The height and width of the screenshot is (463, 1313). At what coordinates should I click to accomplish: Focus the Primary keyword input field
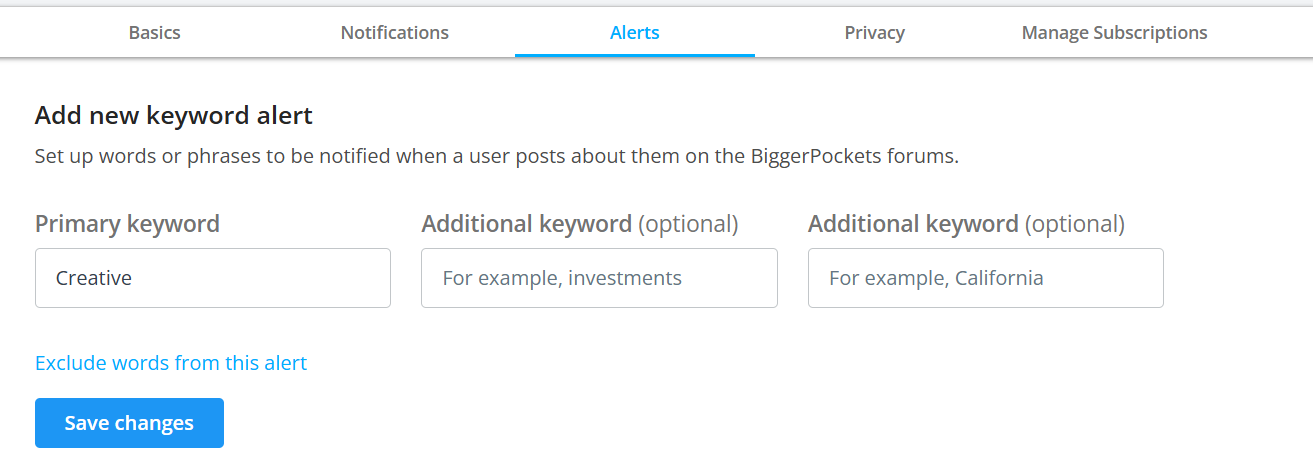pos(213,278)
